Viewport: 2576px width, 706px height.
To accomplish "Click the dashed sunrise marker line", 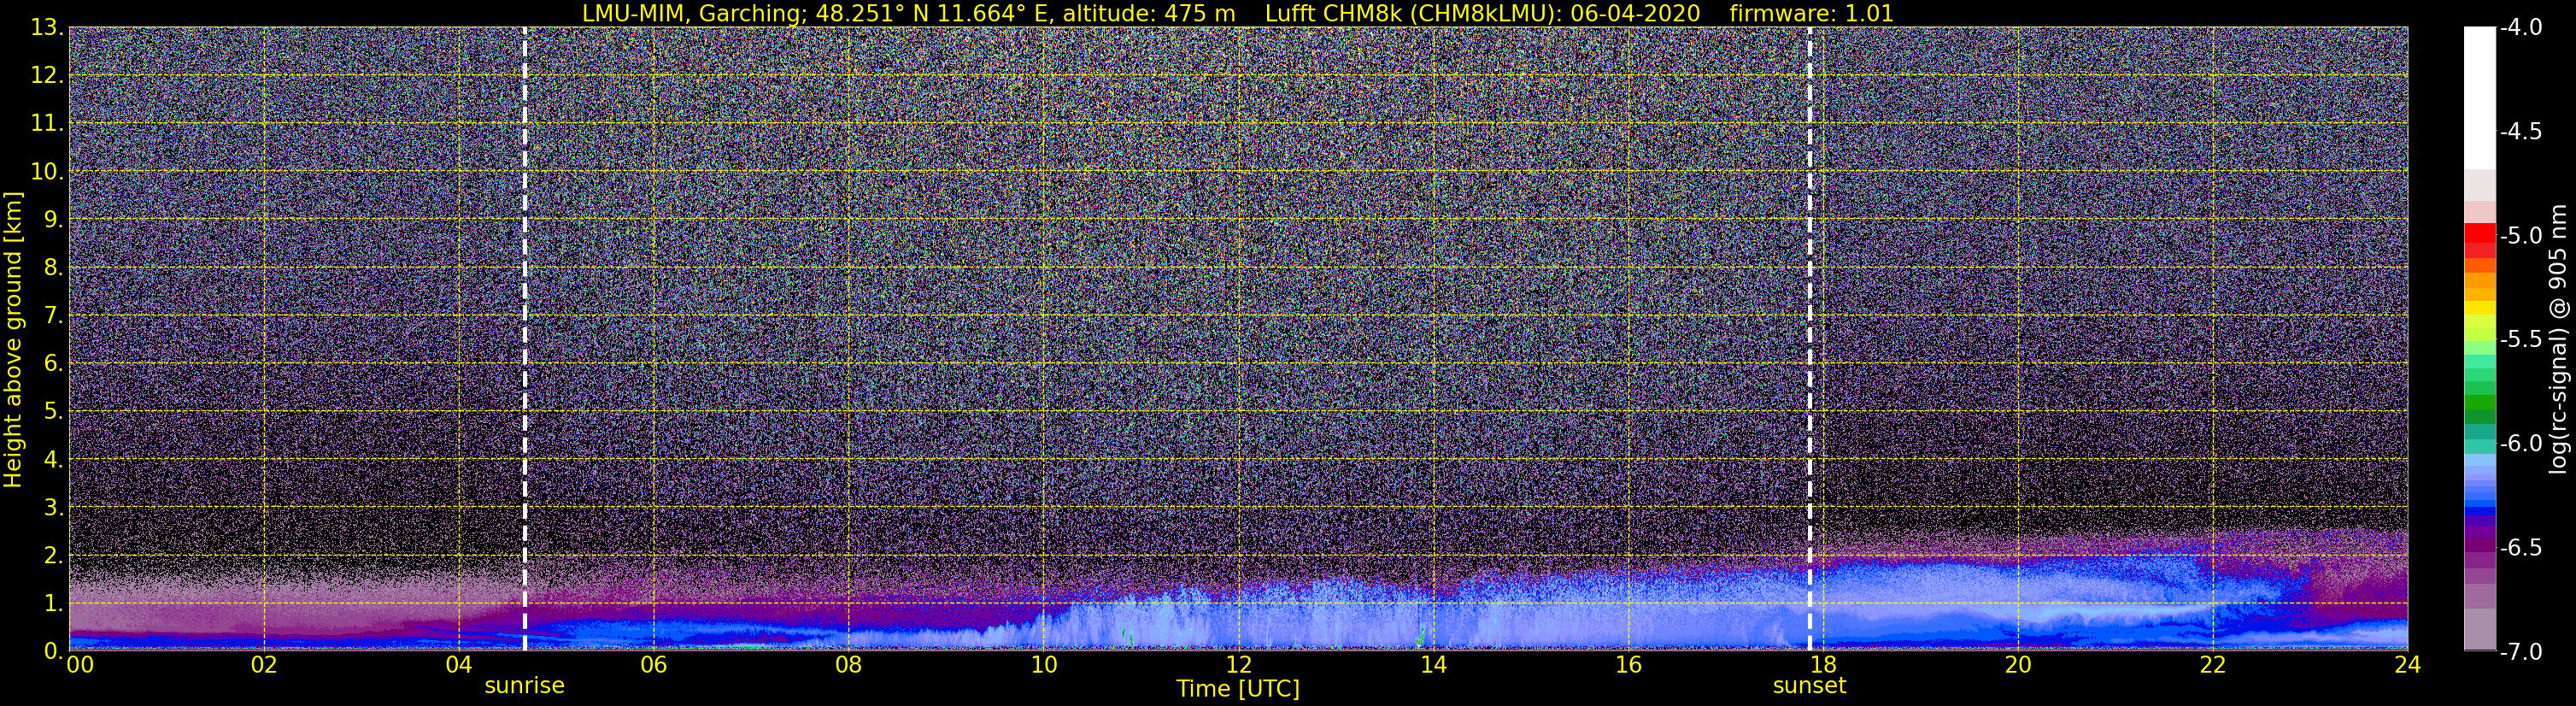I will pos(525,339).
